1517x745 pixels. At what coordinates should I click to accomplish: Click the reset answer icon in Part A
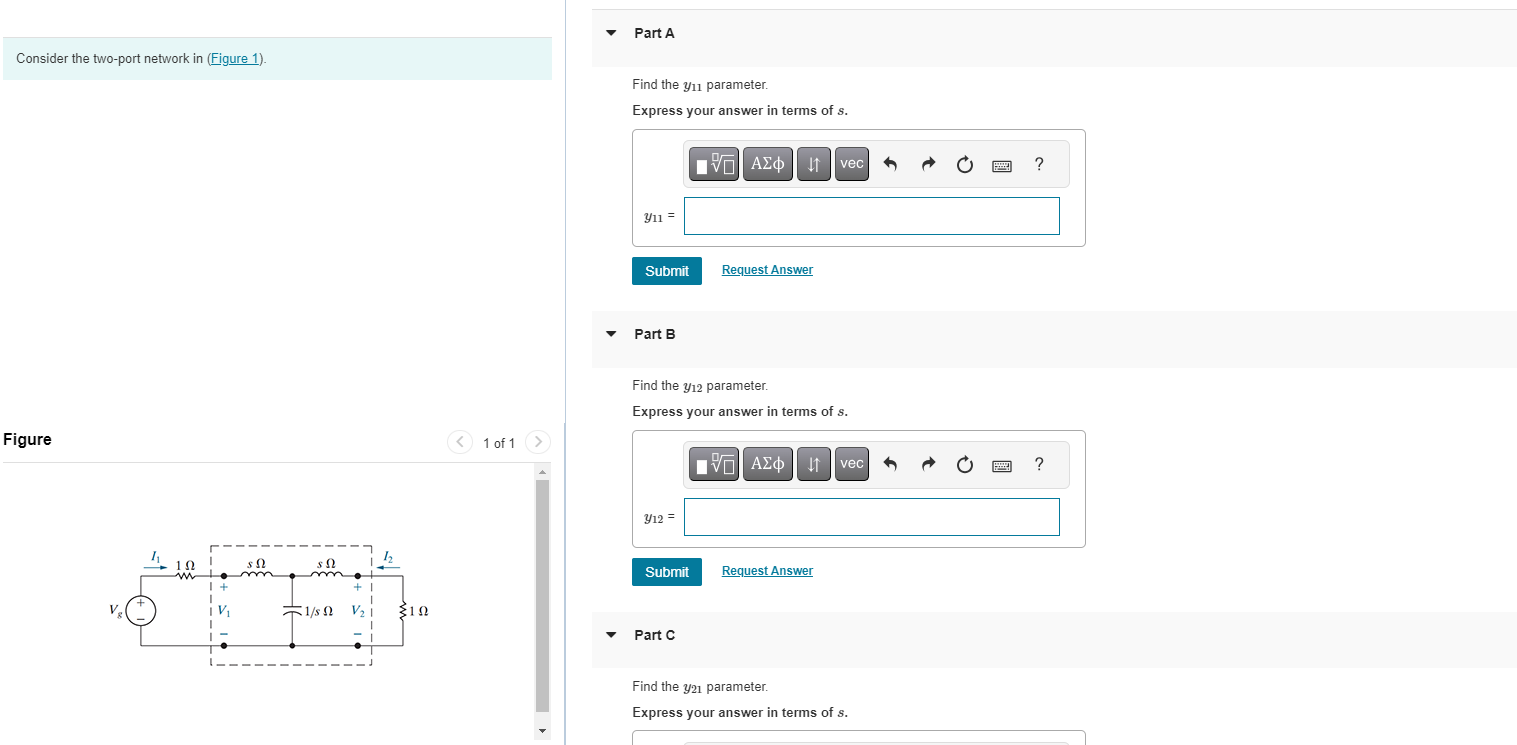point(964,164)
